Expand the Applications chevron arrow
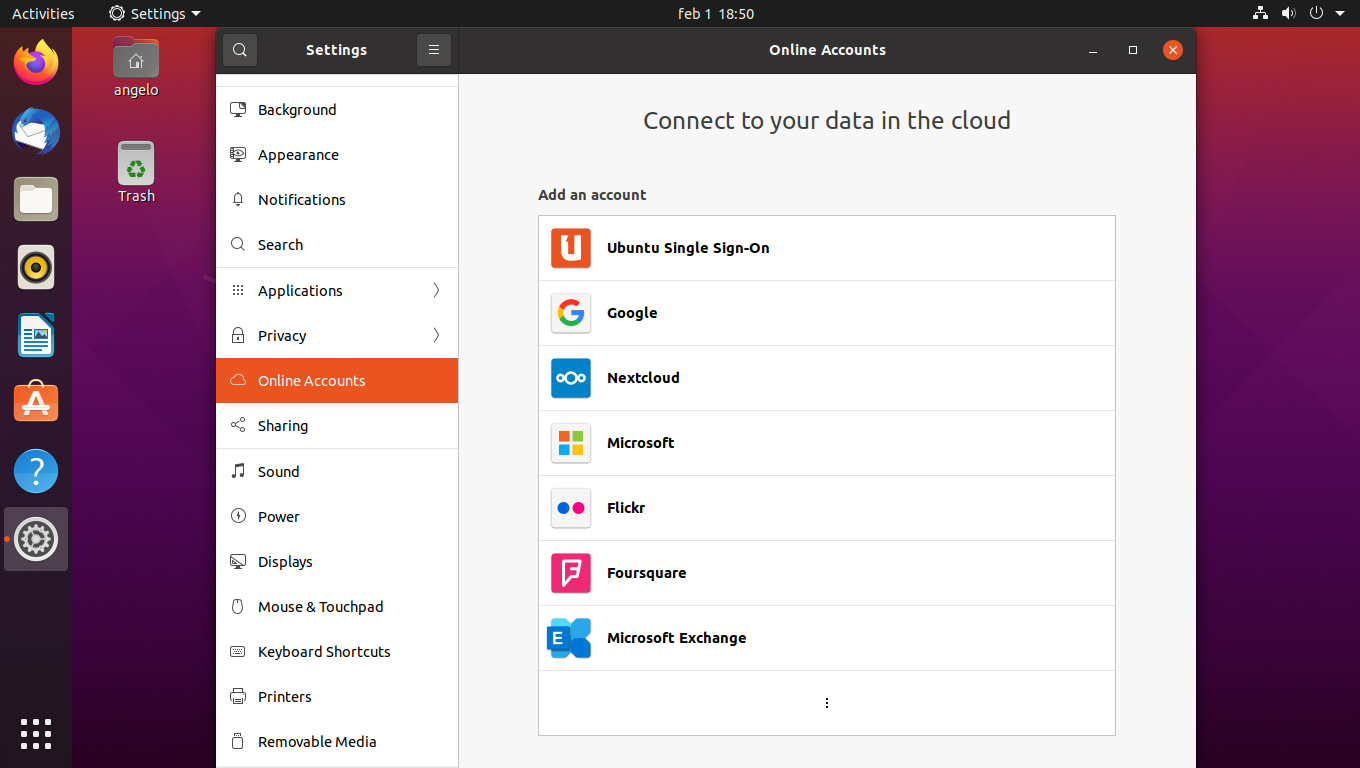 point(436,291)
